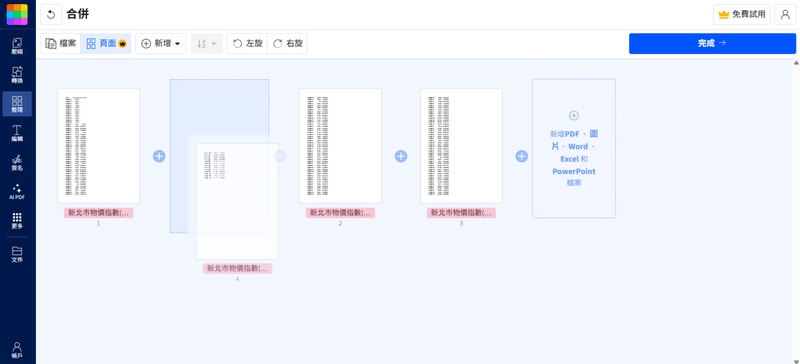Click the undo back arrow button

pos(51,14)
